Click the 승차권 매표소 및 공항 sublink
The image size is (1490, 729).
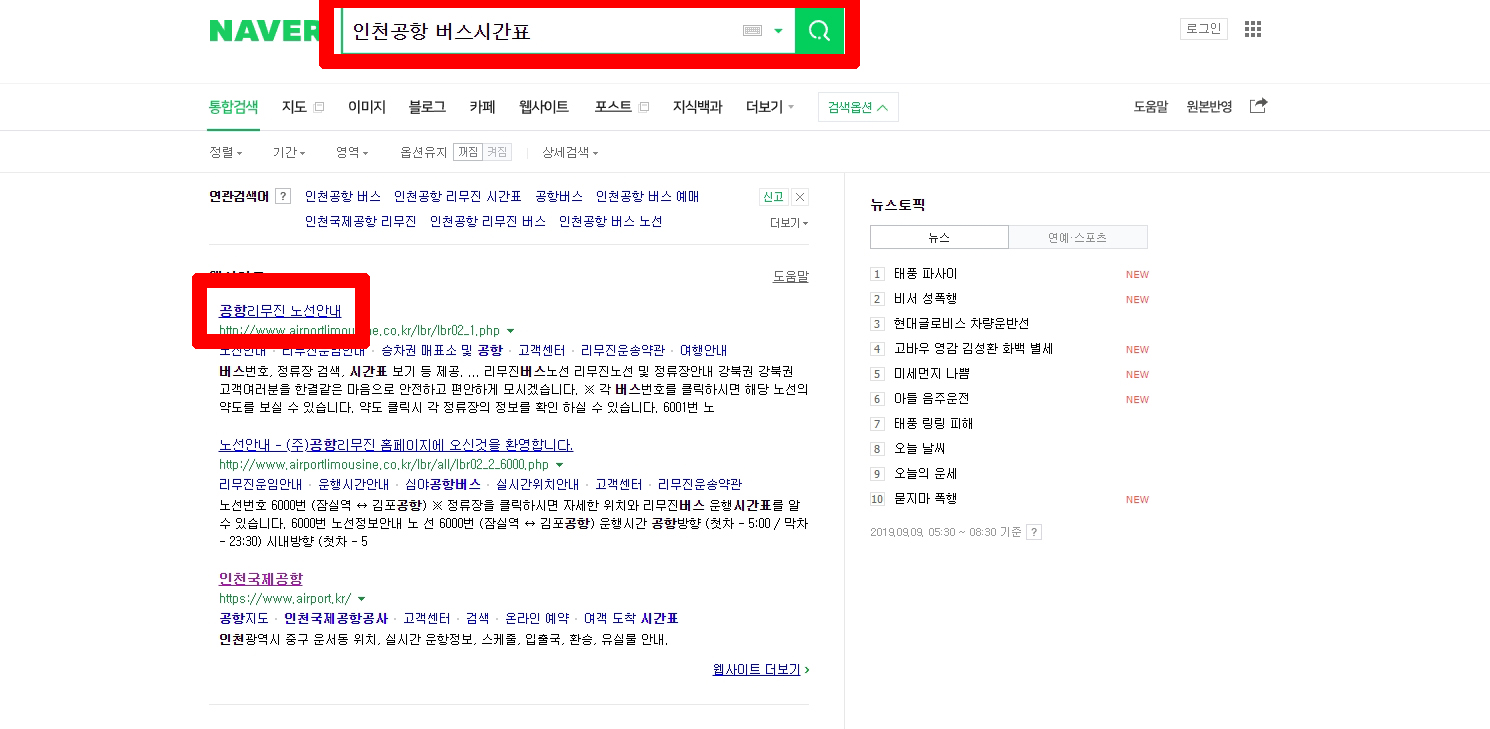click(441, 350)
